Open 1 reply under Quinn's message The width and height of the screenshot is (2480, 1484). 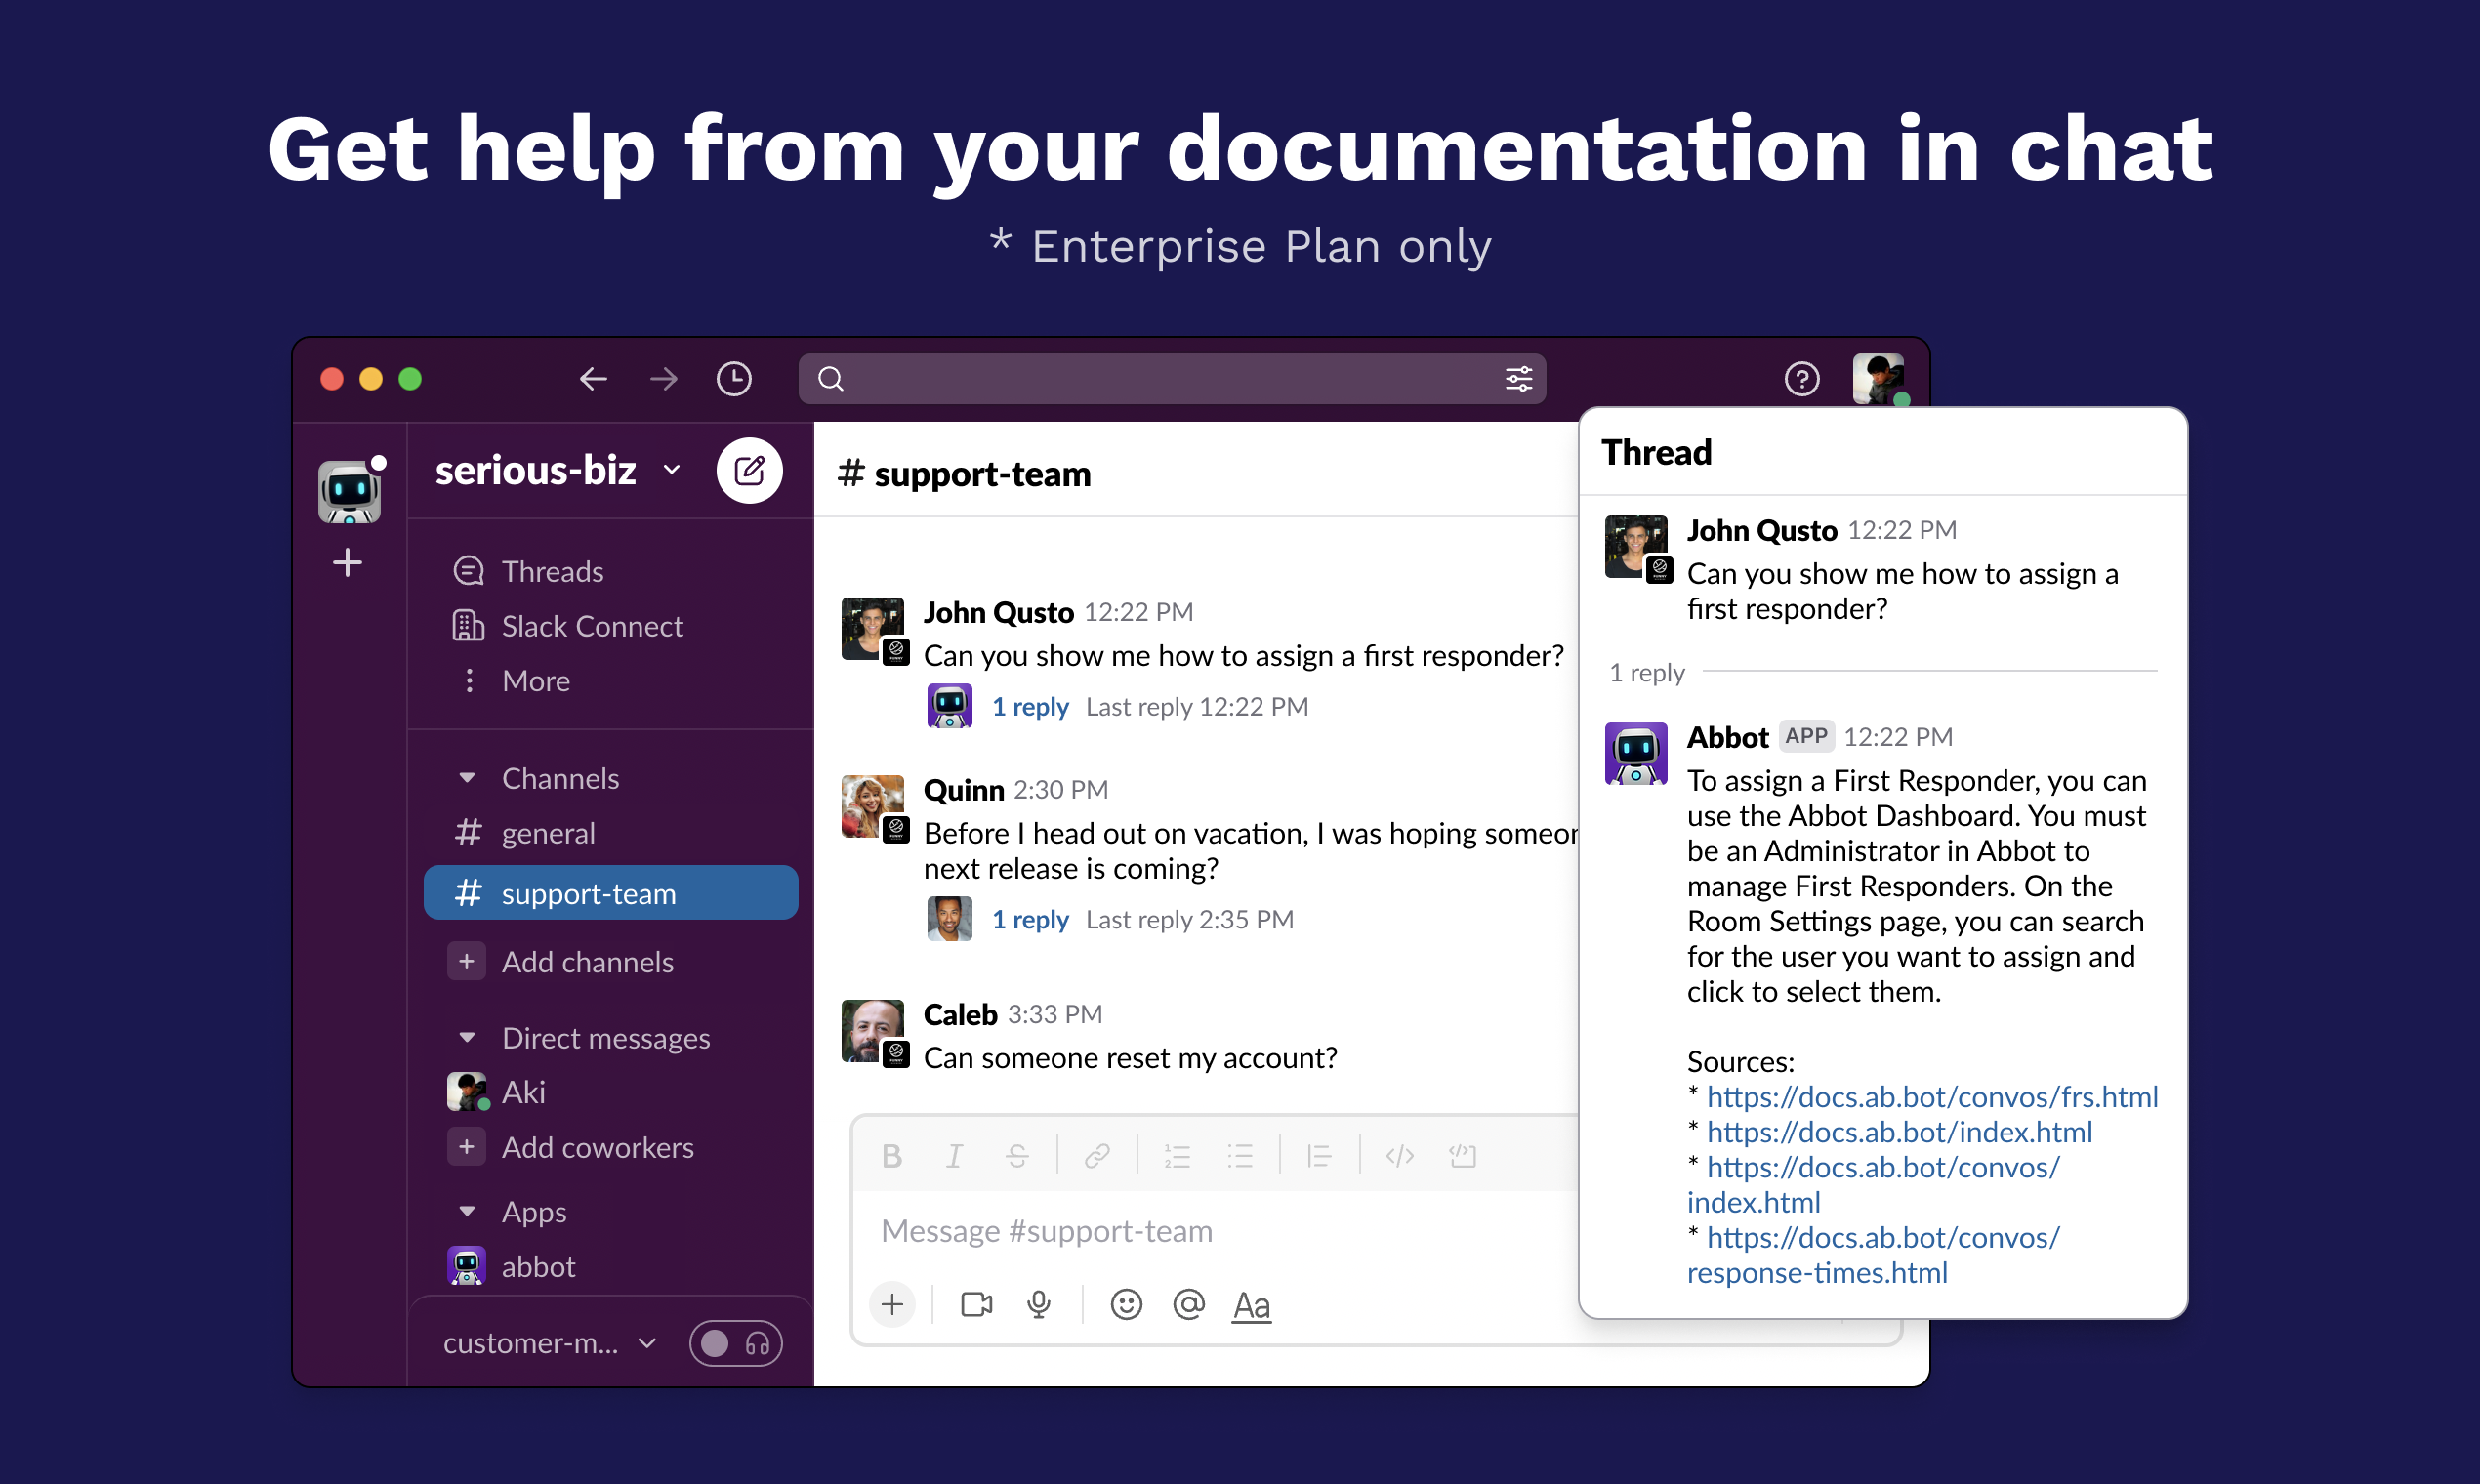point(1029,920)
